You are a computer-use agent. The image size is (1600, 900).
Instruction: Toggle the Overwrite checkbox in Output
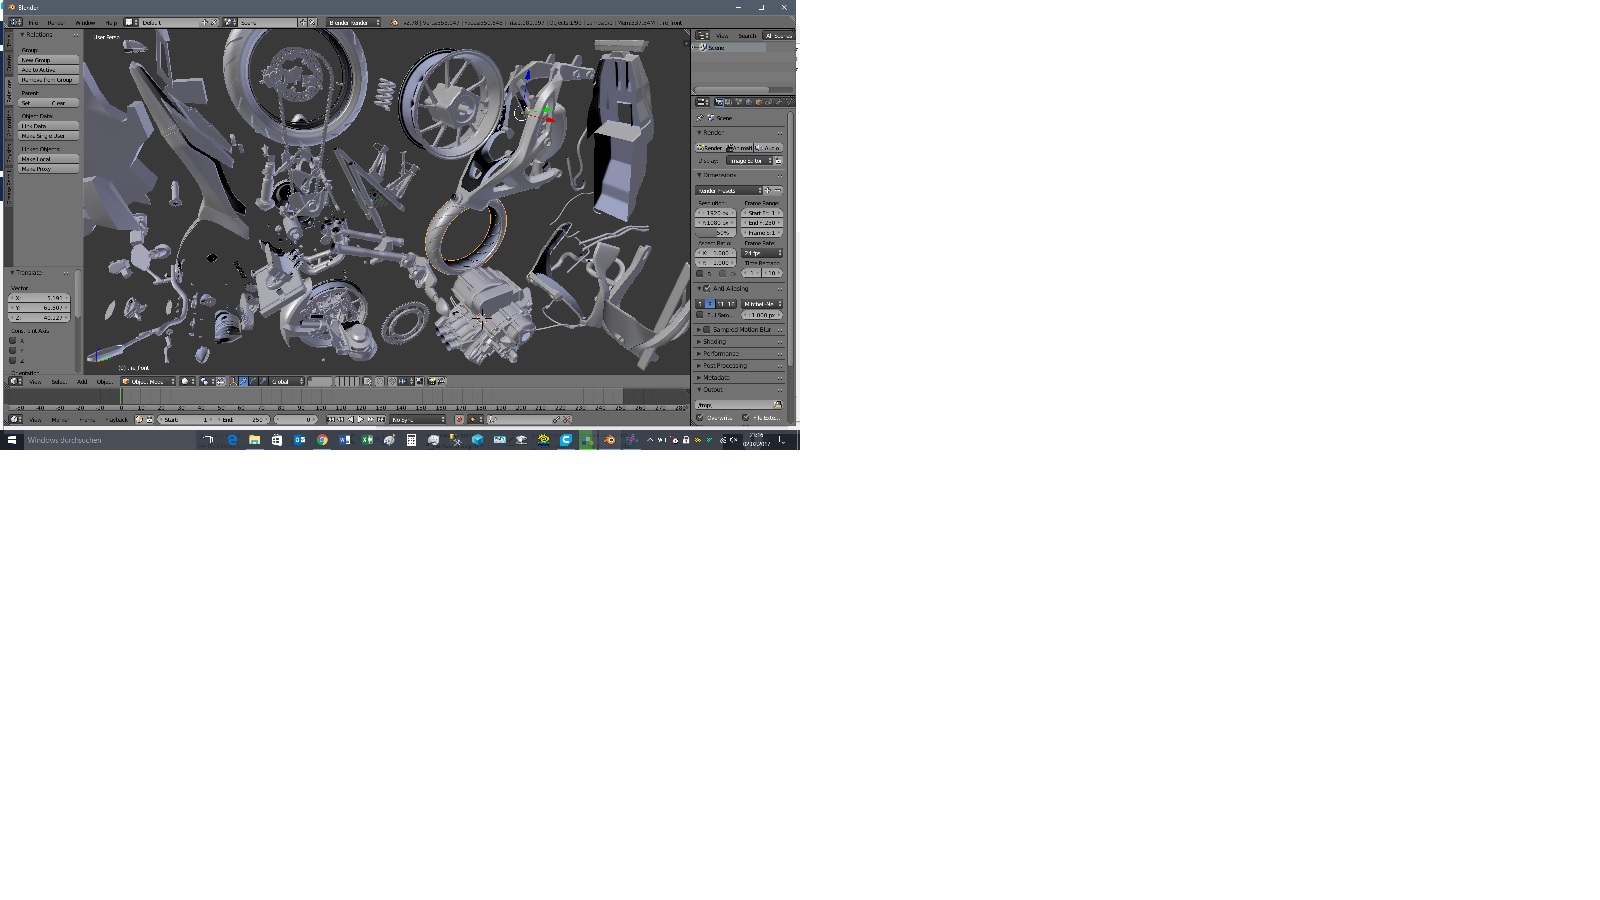point(700,418)
